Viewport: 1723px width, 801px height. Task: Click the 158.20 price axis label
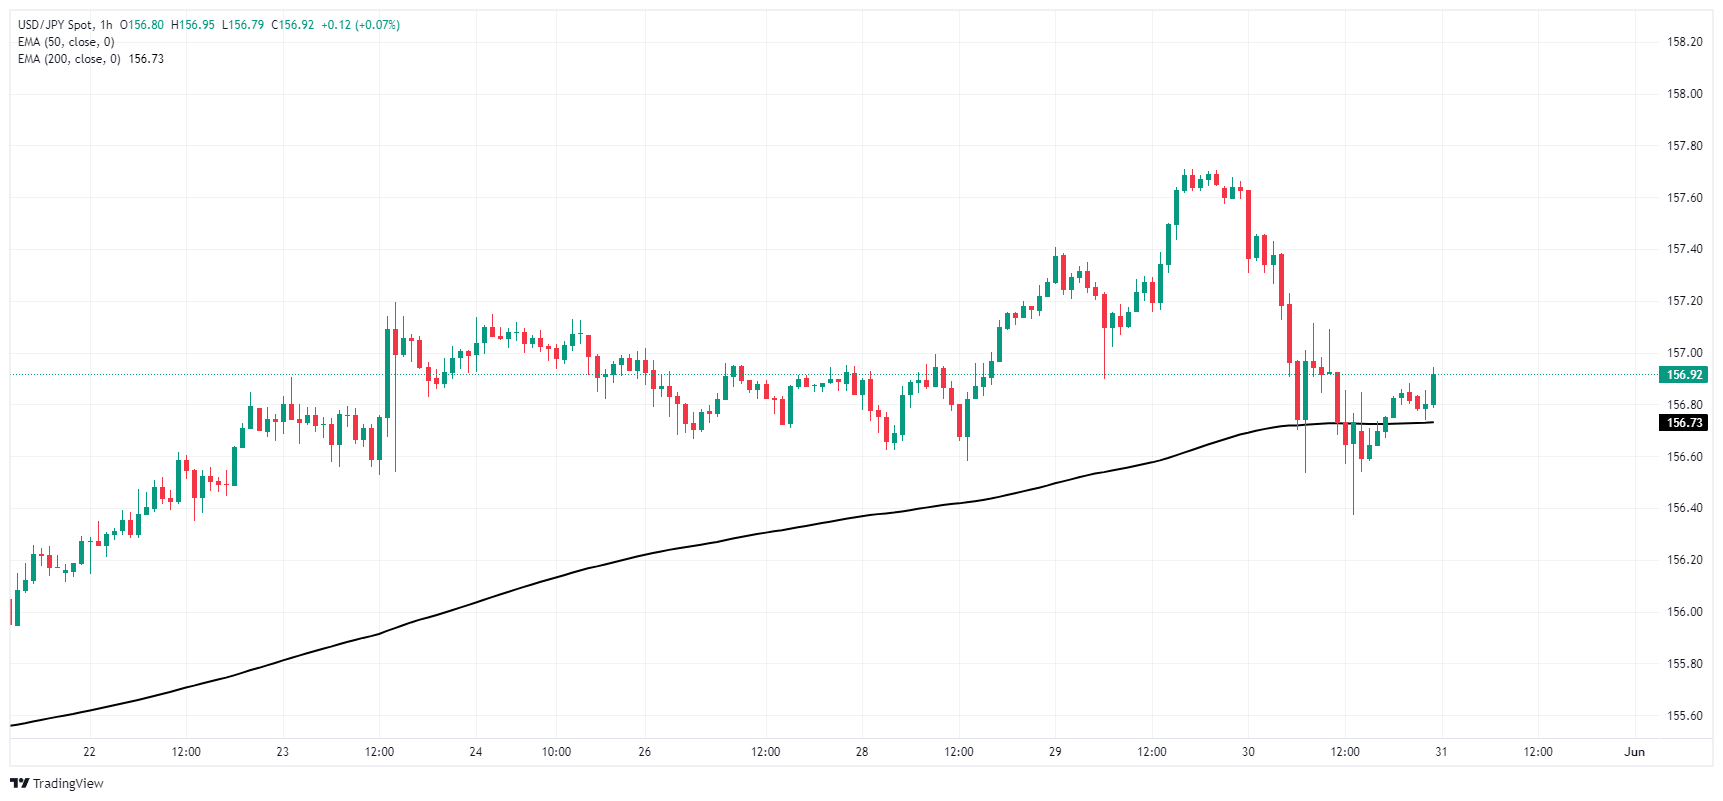1684,42
